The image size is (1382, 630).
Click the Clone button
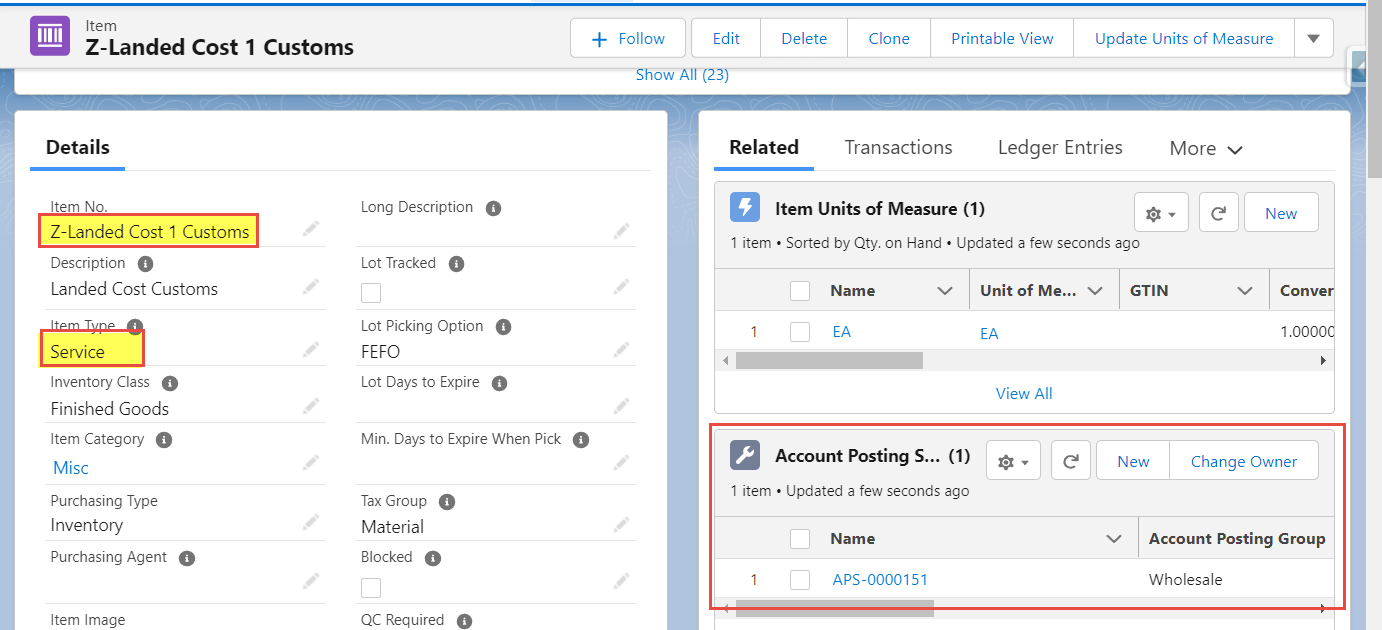pos(889,38)
